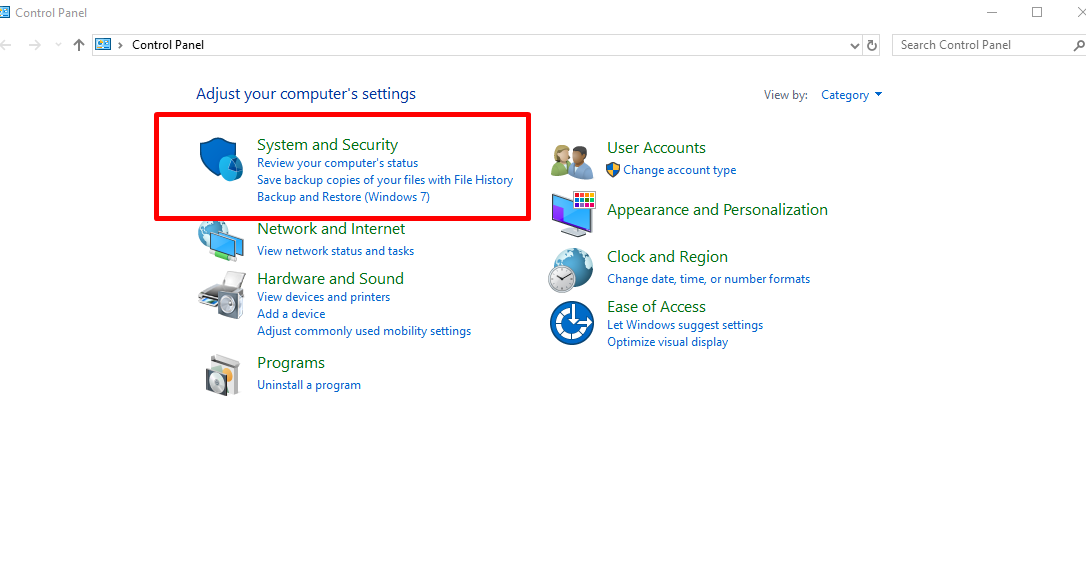The height and width of the screenshot is (561, 1086).
Task: Open Backup and Restore (Windows 7)
Action: tap(344, 197)
